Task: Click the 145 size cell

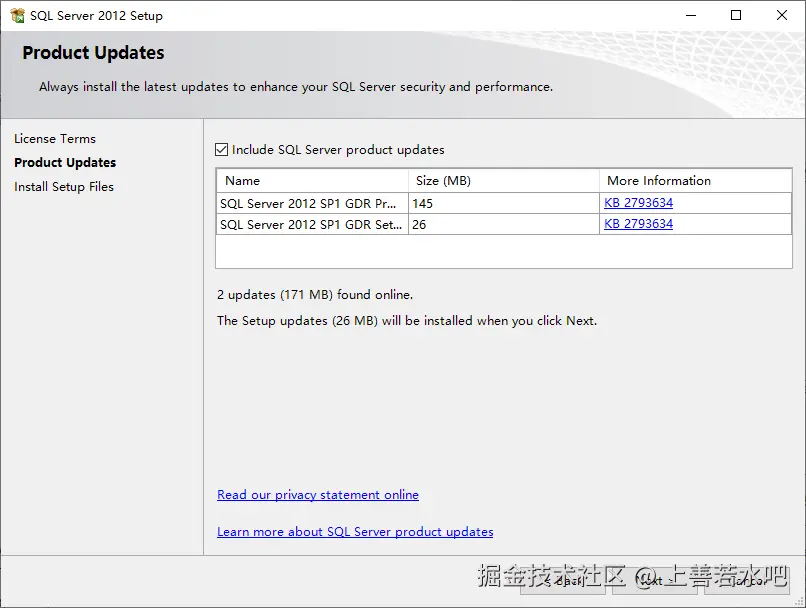Action: pos(504,203)
